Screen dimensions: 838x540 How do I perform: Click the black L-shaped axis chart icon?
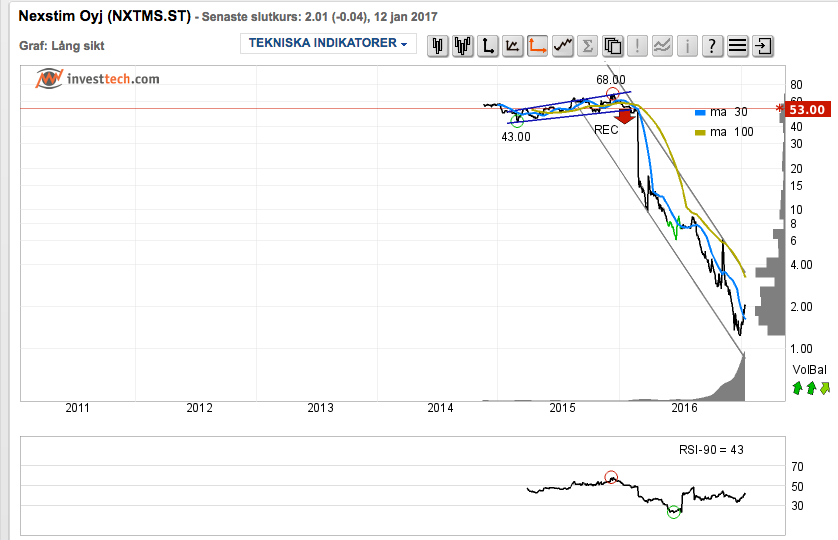pyautogui.click(x=487, y=46)
